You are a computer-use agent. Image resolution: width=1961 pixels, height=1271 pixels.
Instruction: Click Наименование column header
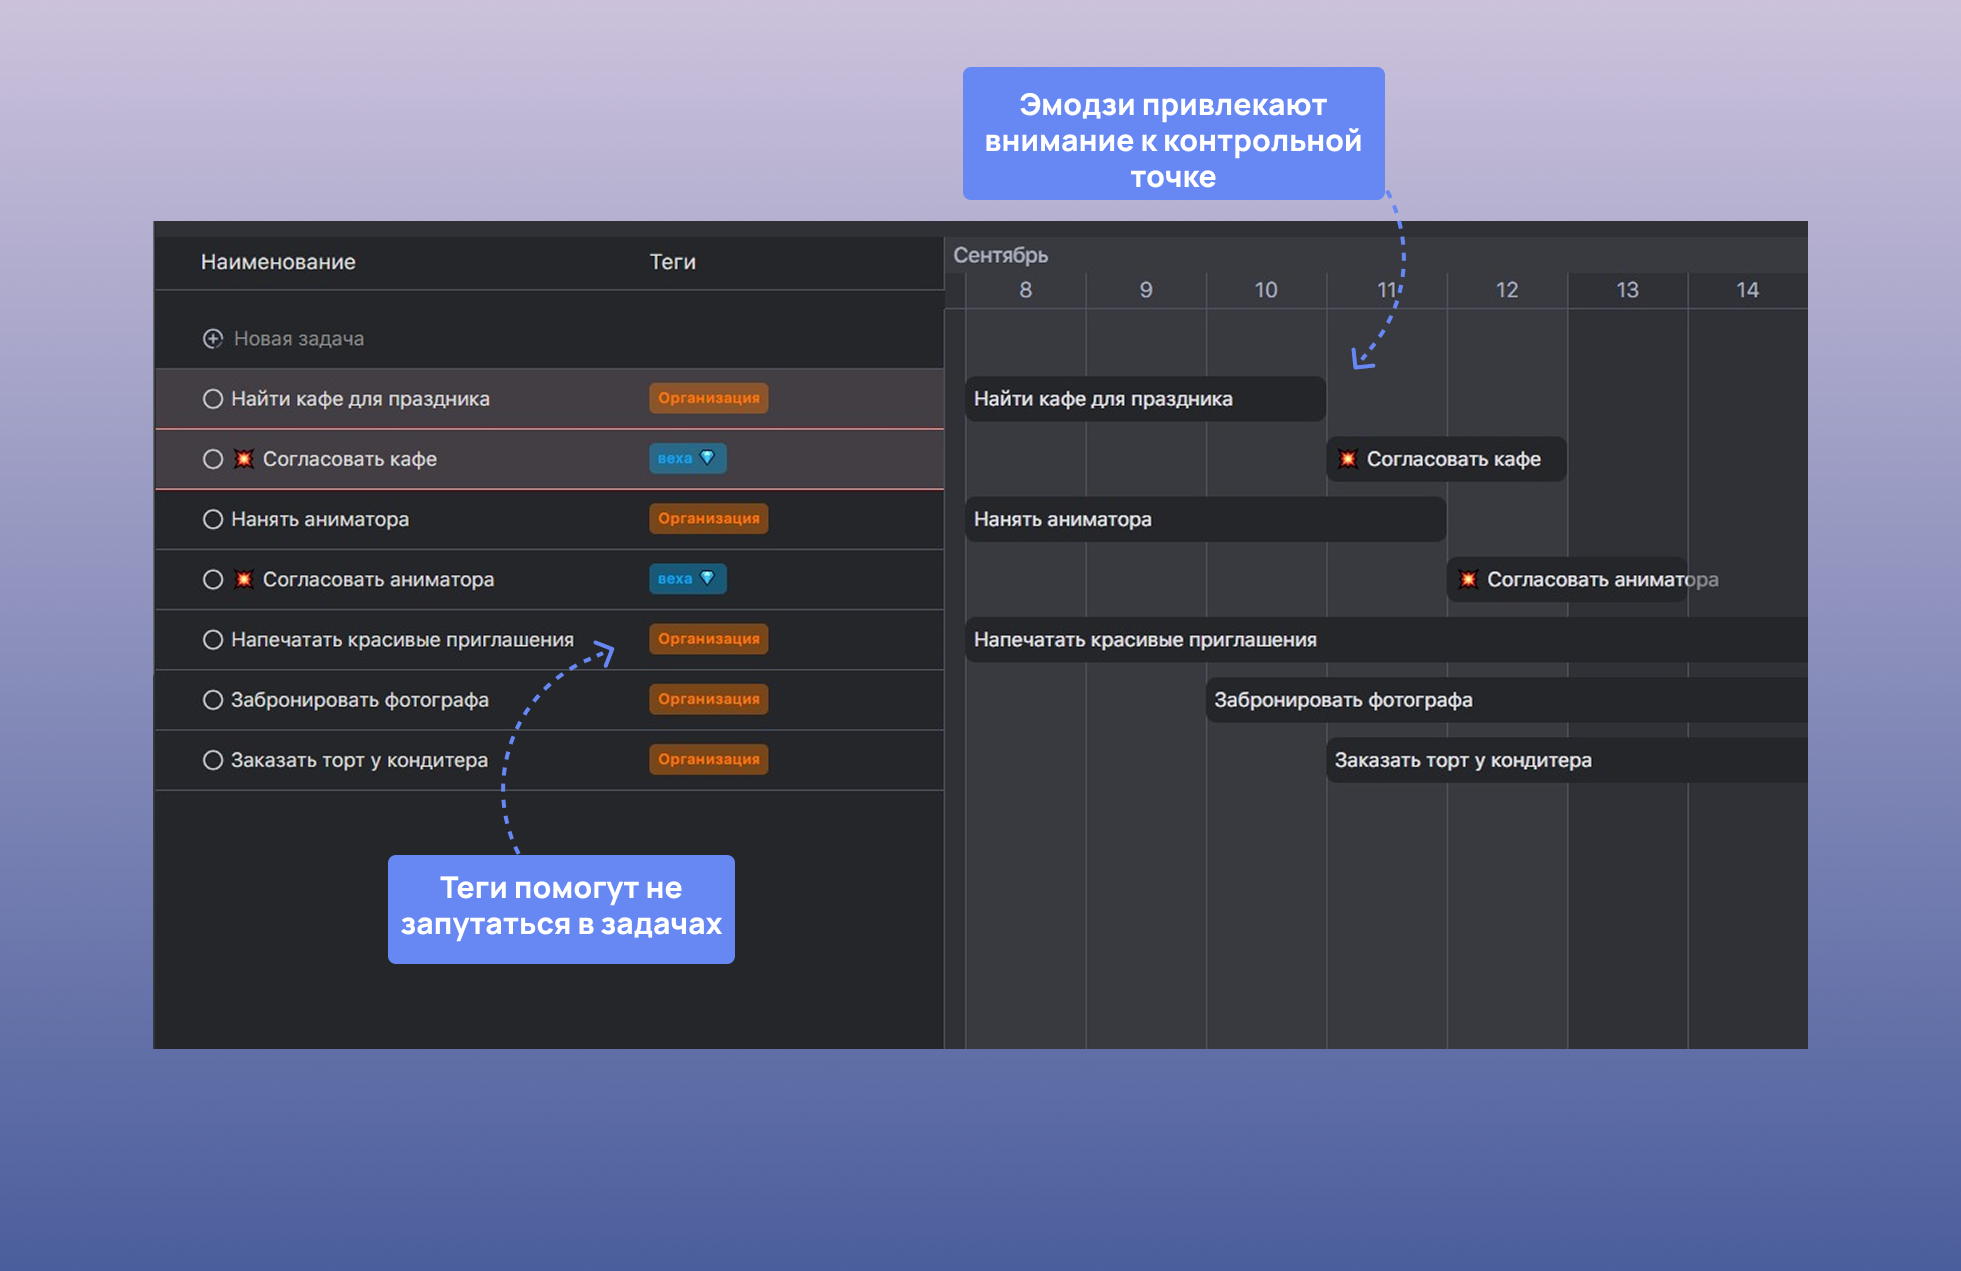[x=278, y=262]
